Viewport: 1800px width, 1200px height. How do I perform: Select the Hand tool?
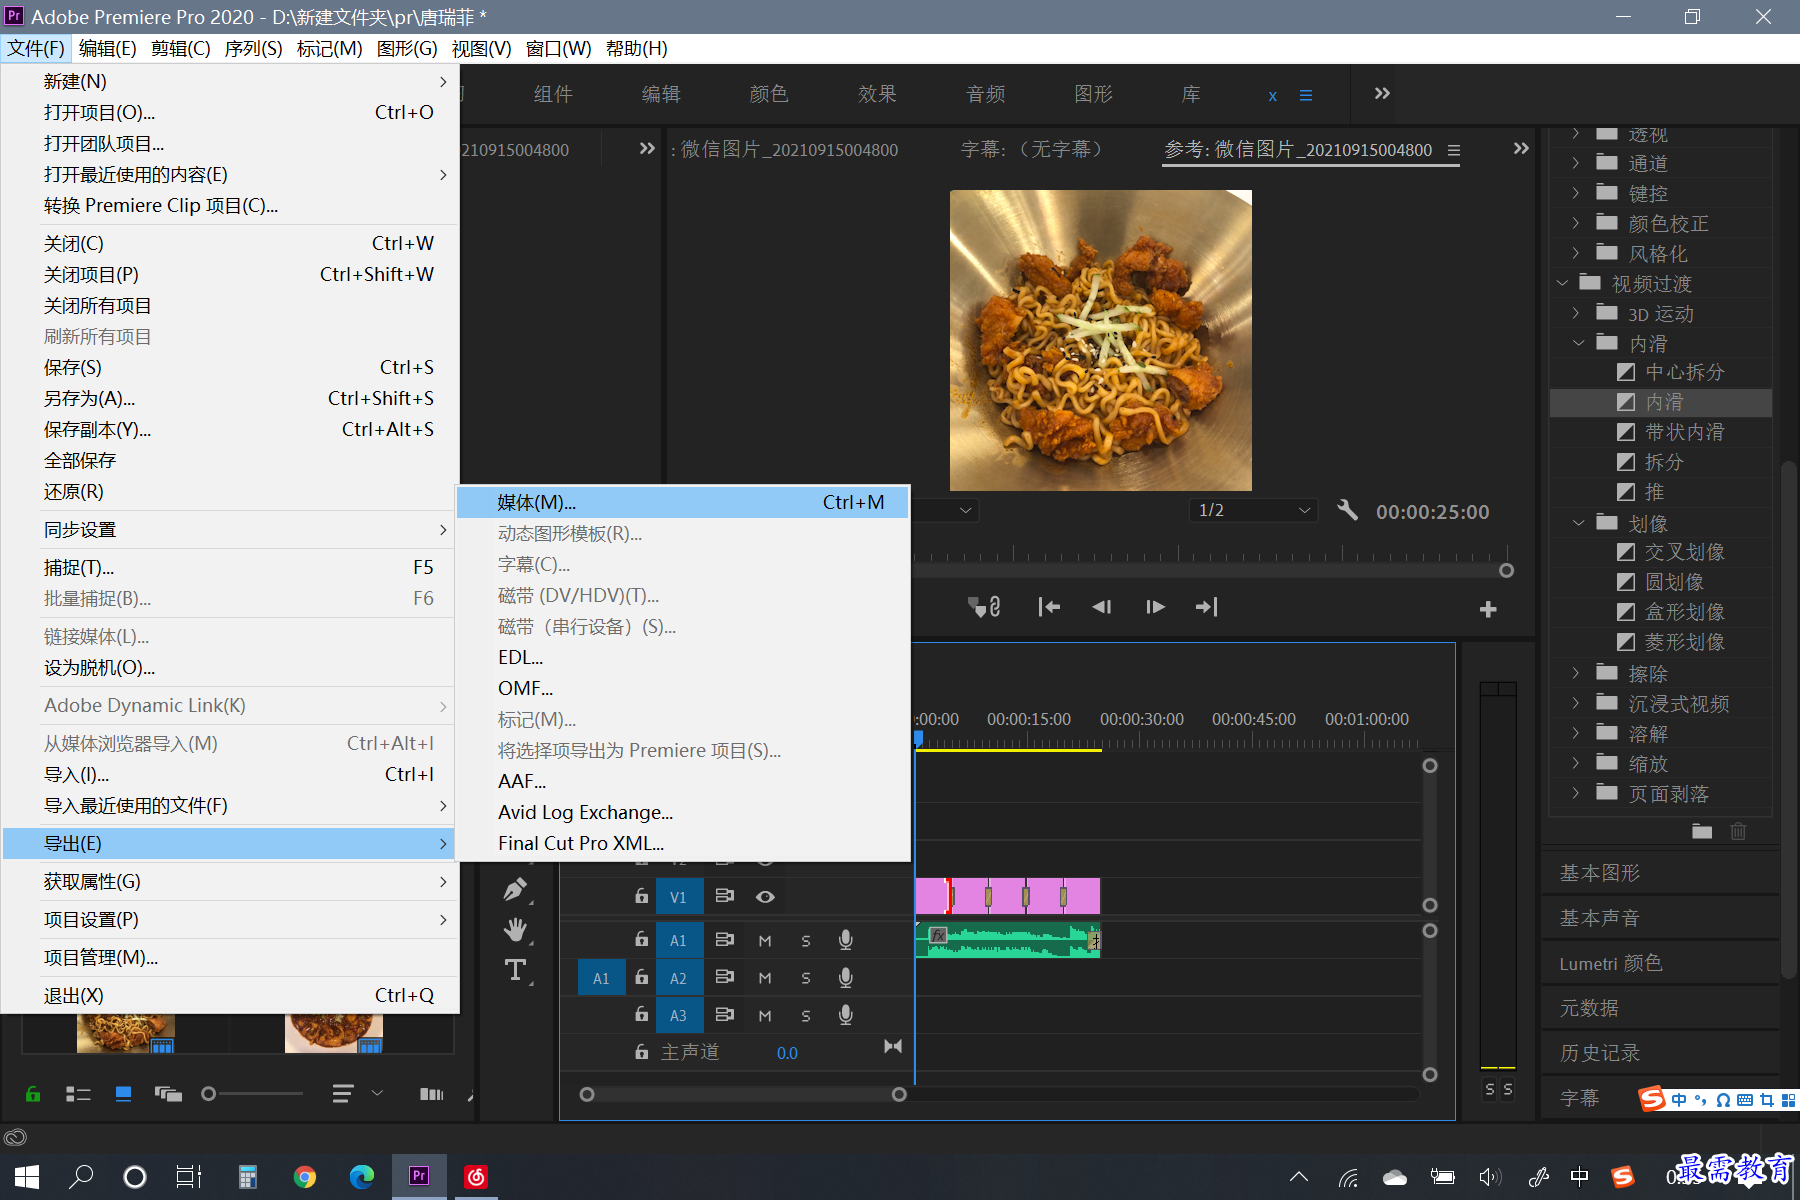[x=515, y=930]
